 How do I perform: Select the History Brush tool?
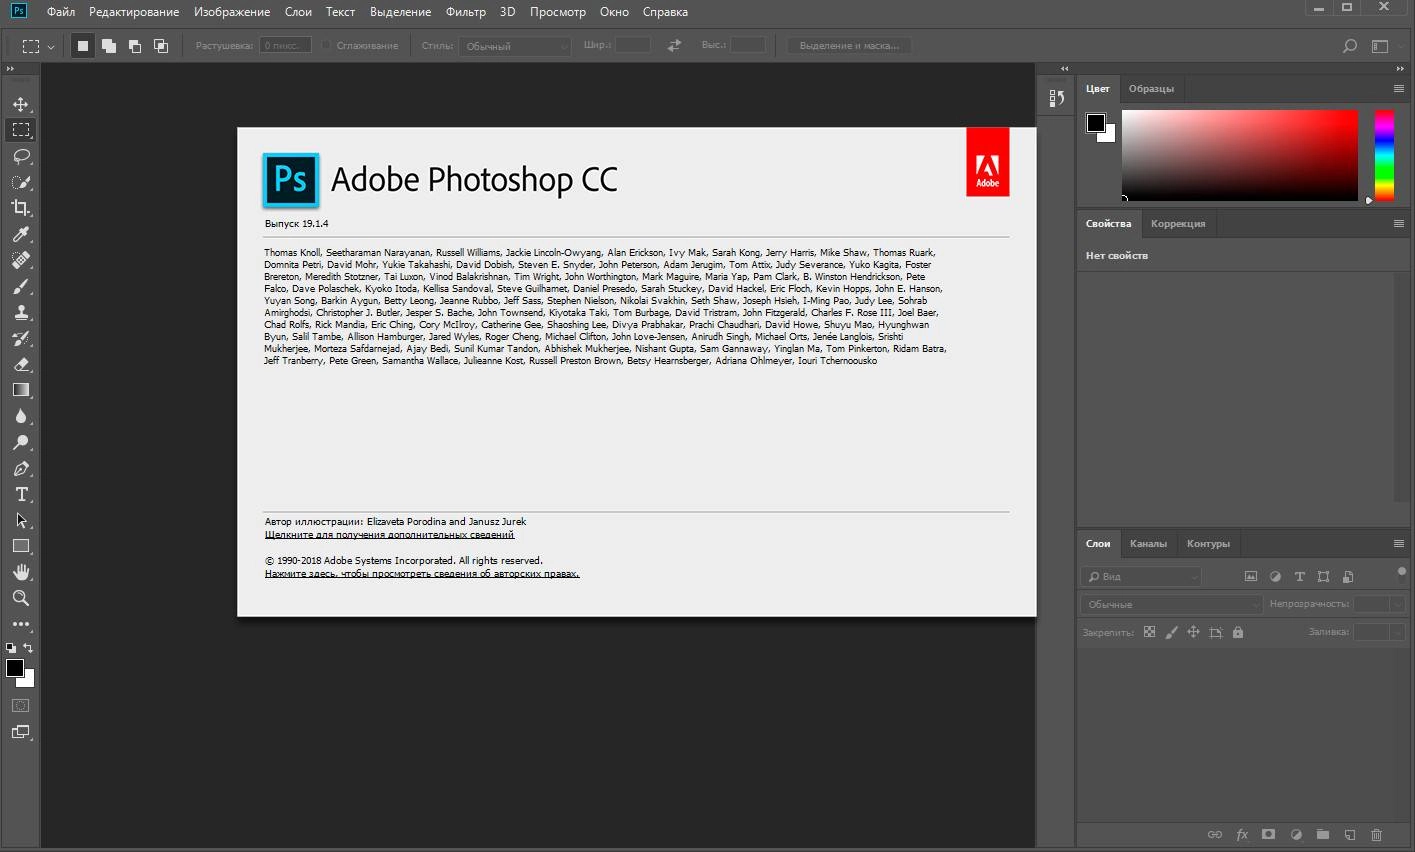[21, 338]
